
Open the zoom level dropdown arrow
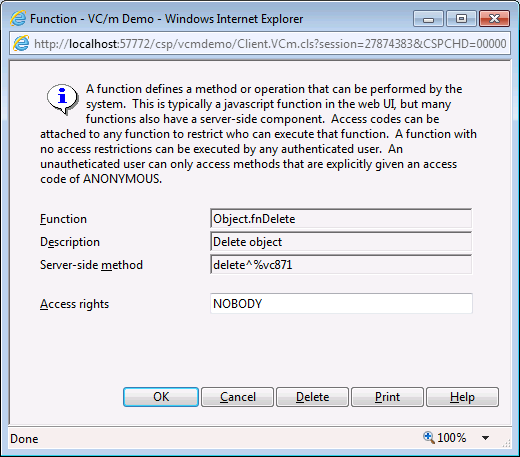point(485,438)
